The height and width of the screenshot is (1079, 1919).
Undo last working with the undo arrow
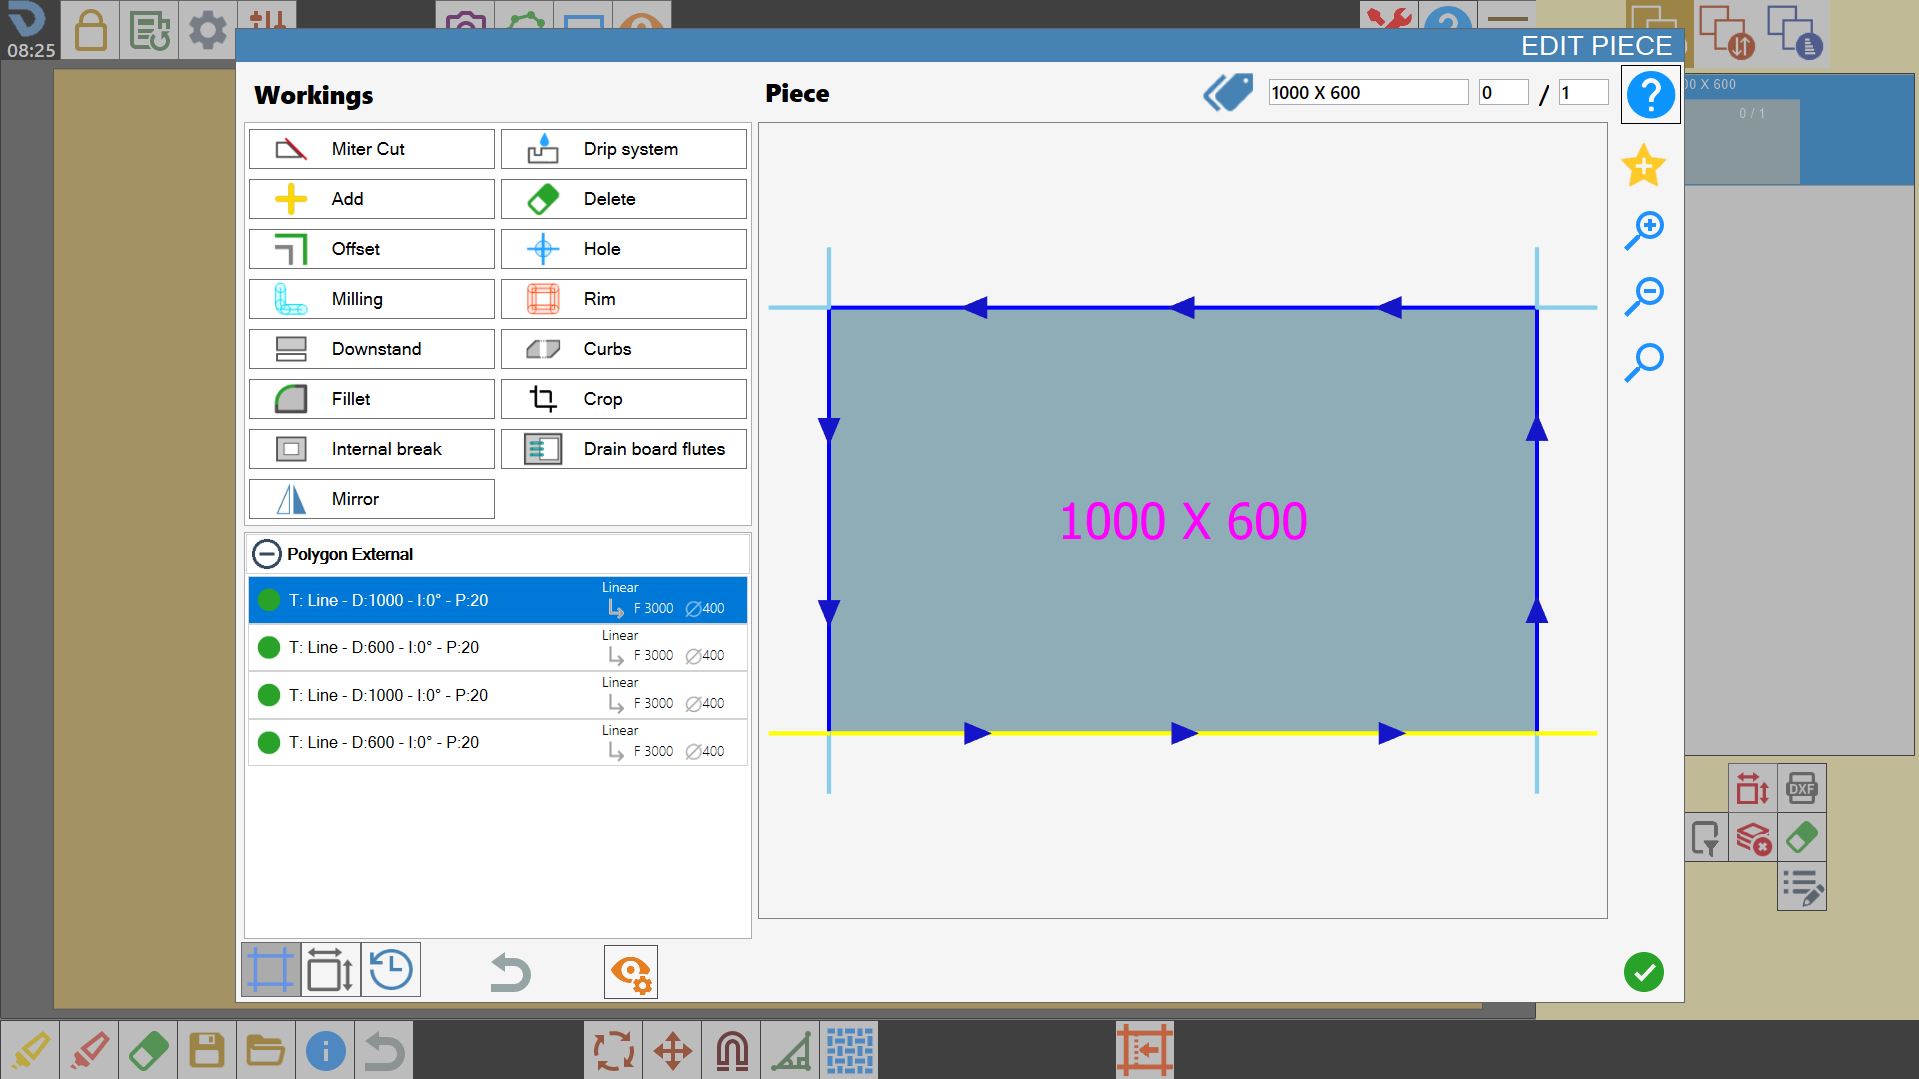[x=510, y=972]
